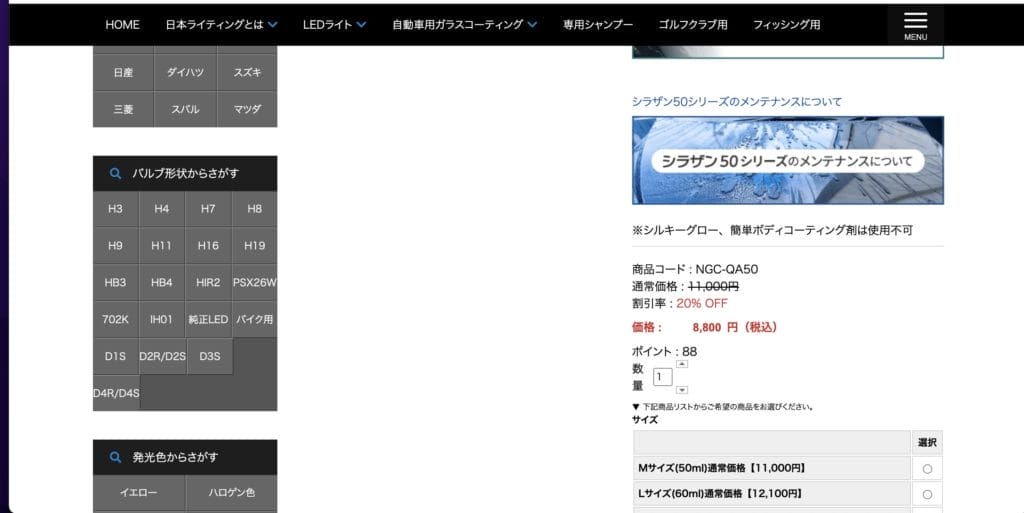Select the 日産 maker button
The width and height of the screenshot is (1024, 513).
[123, 72]
